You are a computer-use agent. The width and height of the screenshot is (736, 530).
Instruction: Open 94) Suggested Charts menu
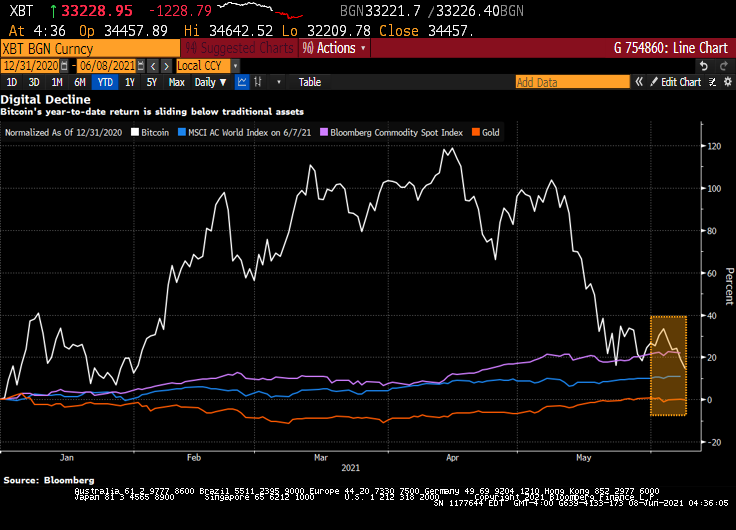239,48
